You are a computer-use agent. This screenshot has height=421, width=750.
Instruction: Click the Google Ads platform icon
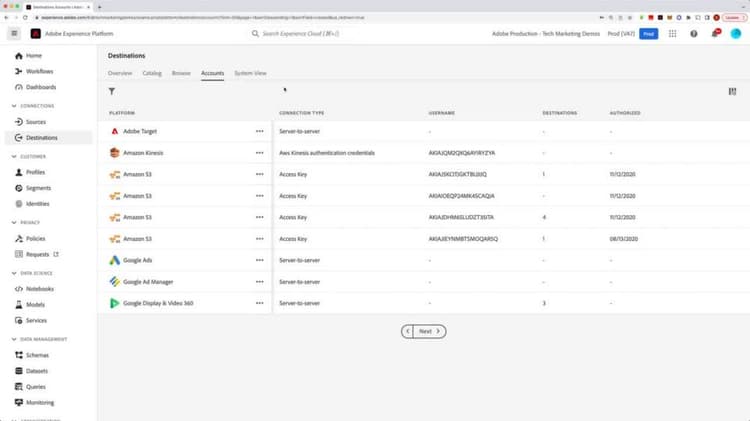(114, 260)
